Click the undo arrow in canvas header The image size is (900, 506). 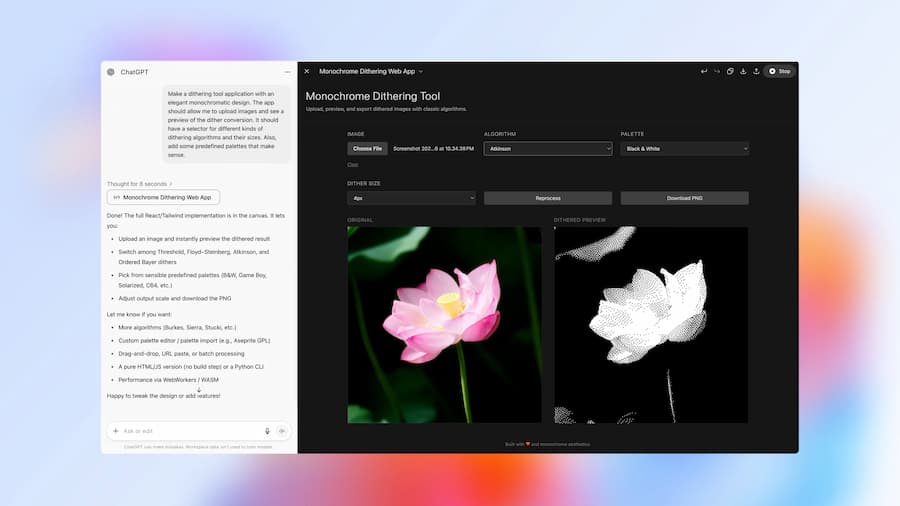704,71
